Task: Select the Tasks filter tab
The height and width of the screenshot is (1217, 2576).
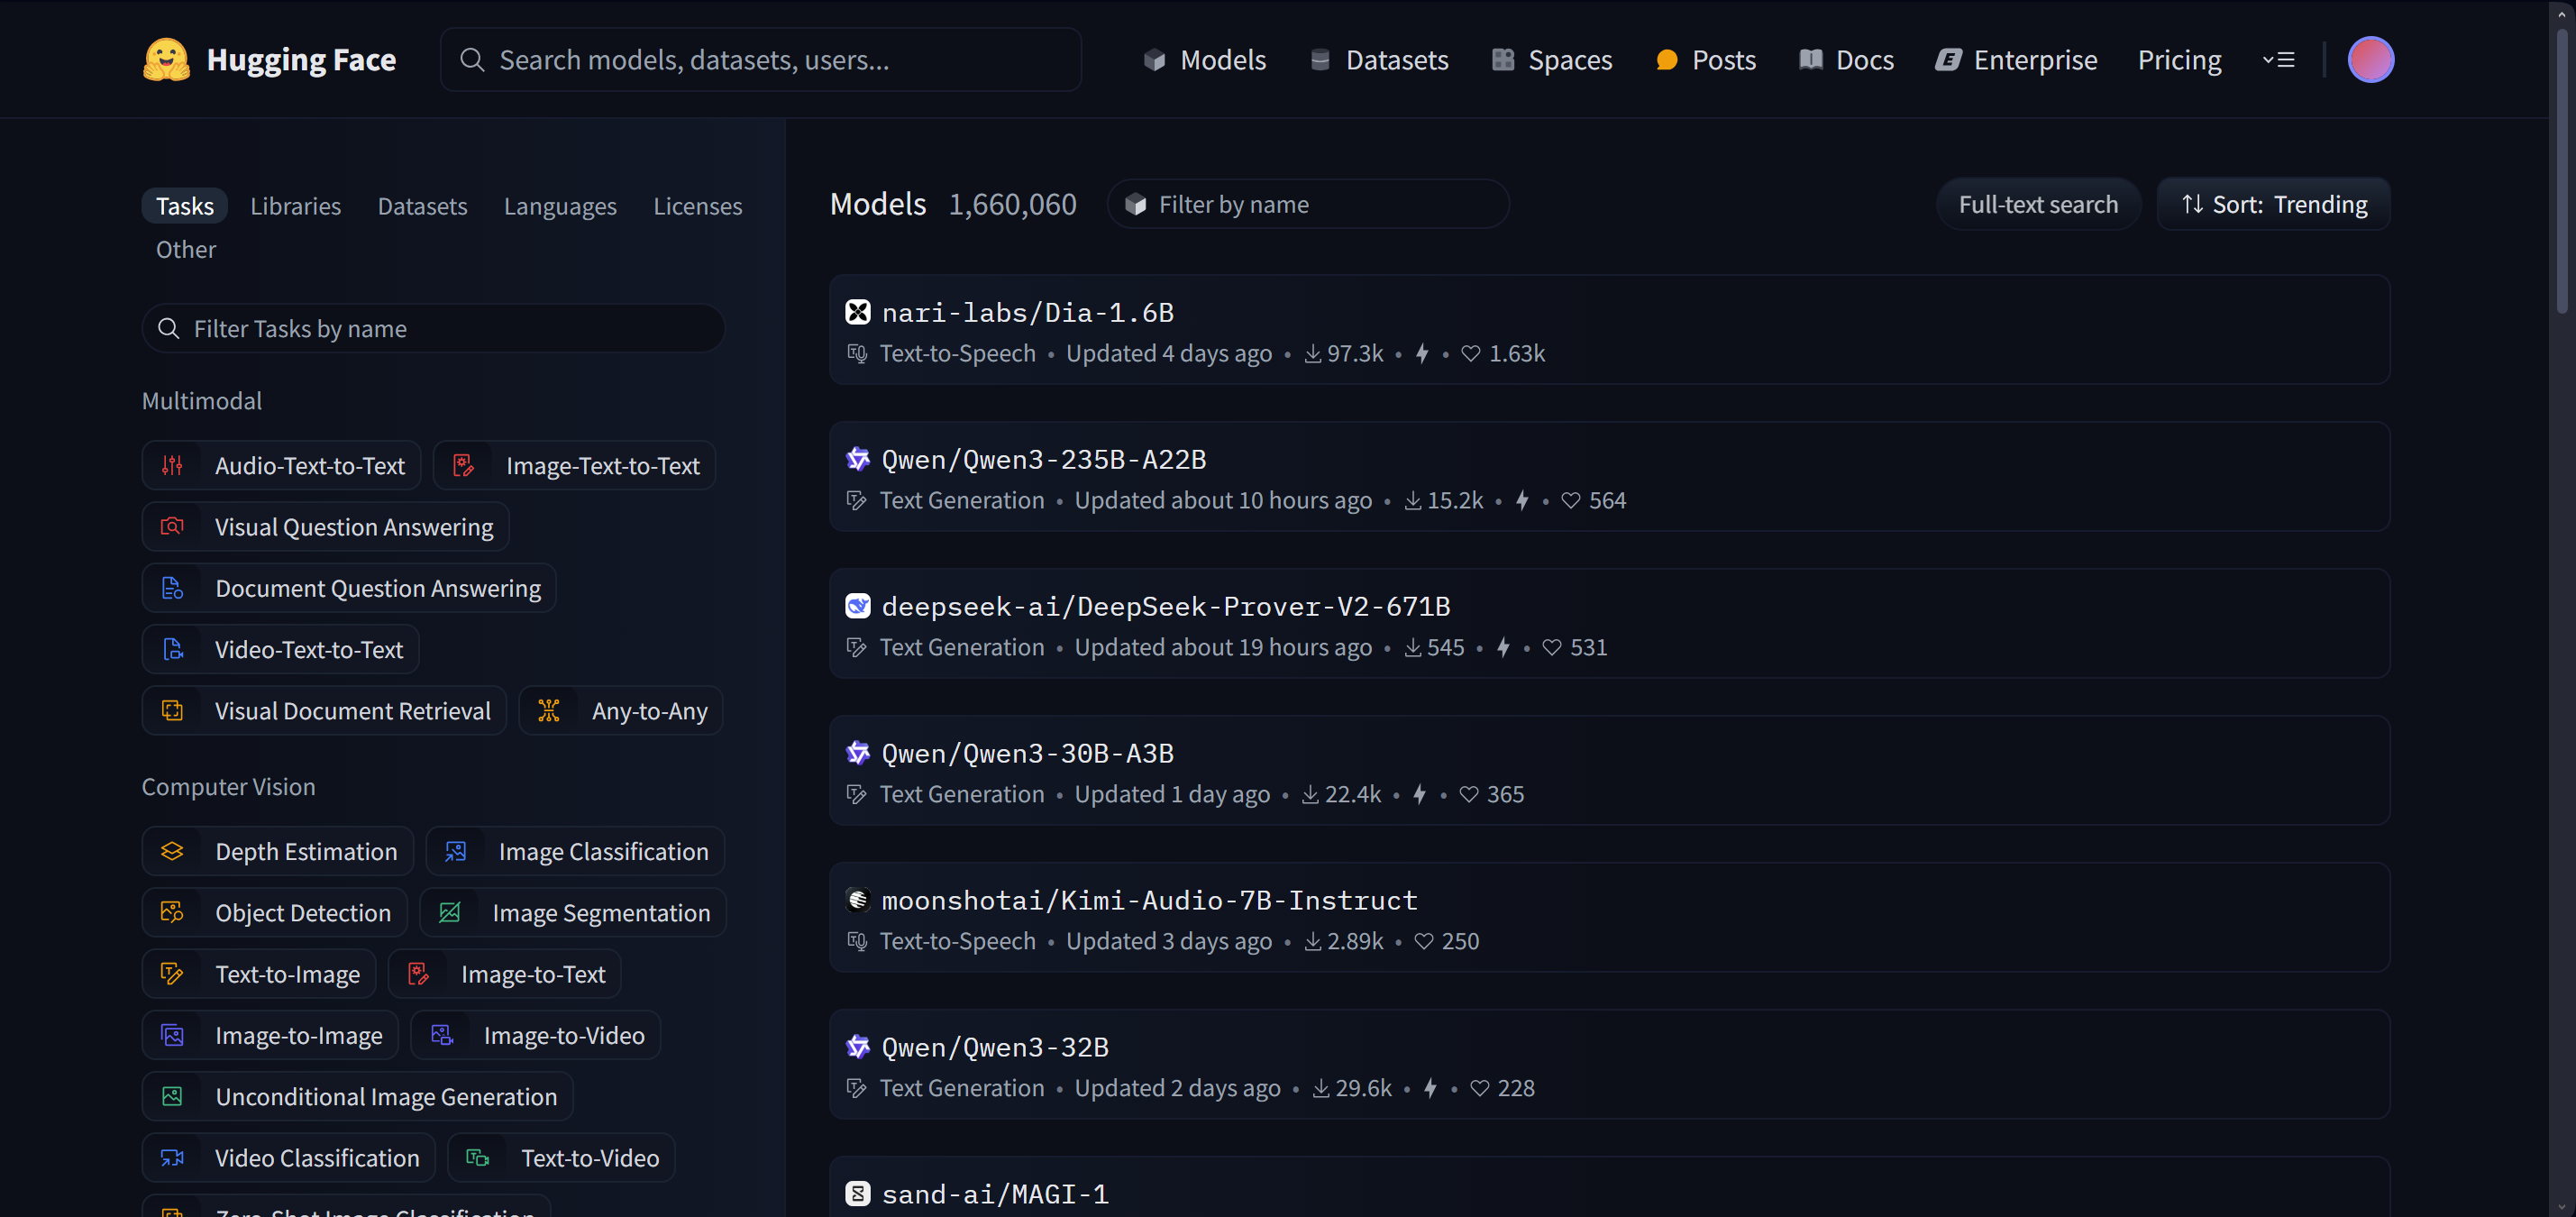Action: point(184,206)
